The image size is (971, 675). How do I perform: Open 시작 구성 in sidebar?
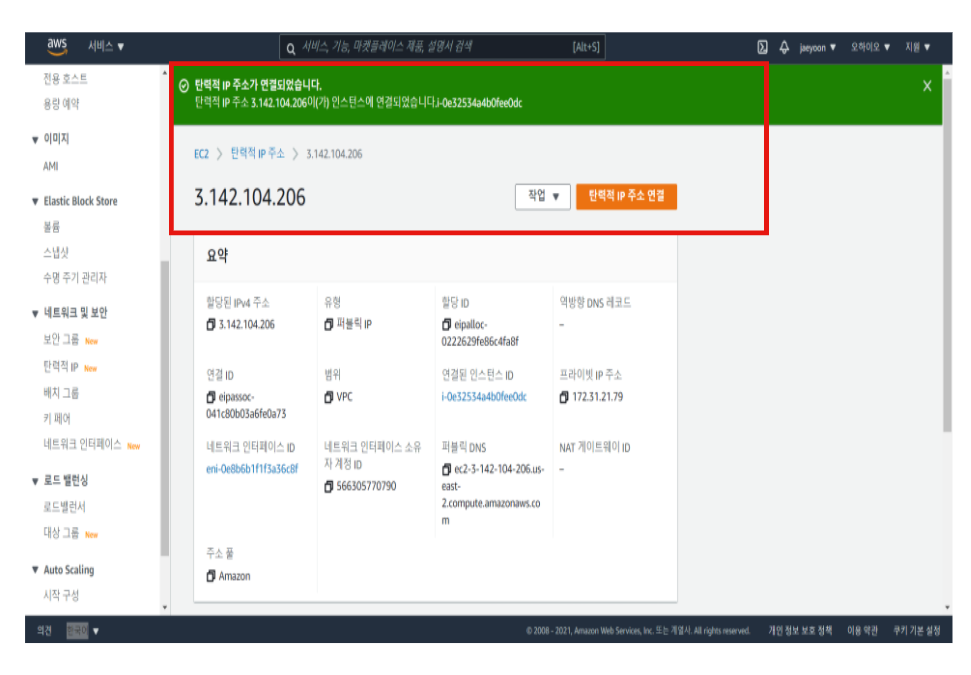pyautogui.click(x=61, y=595)
